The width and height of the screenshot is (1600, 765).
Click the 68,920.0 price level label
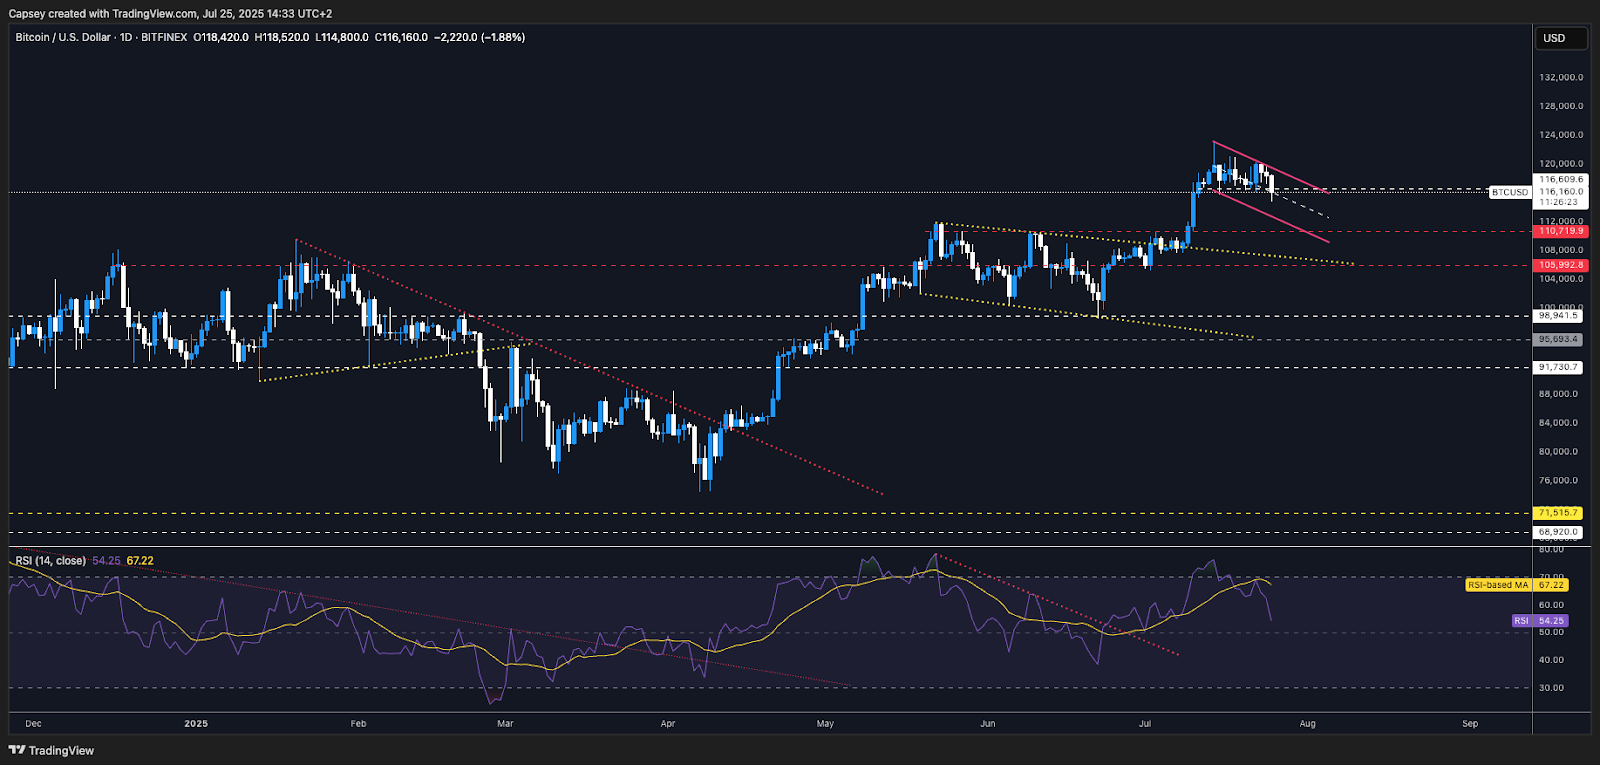click(1558, 532)
